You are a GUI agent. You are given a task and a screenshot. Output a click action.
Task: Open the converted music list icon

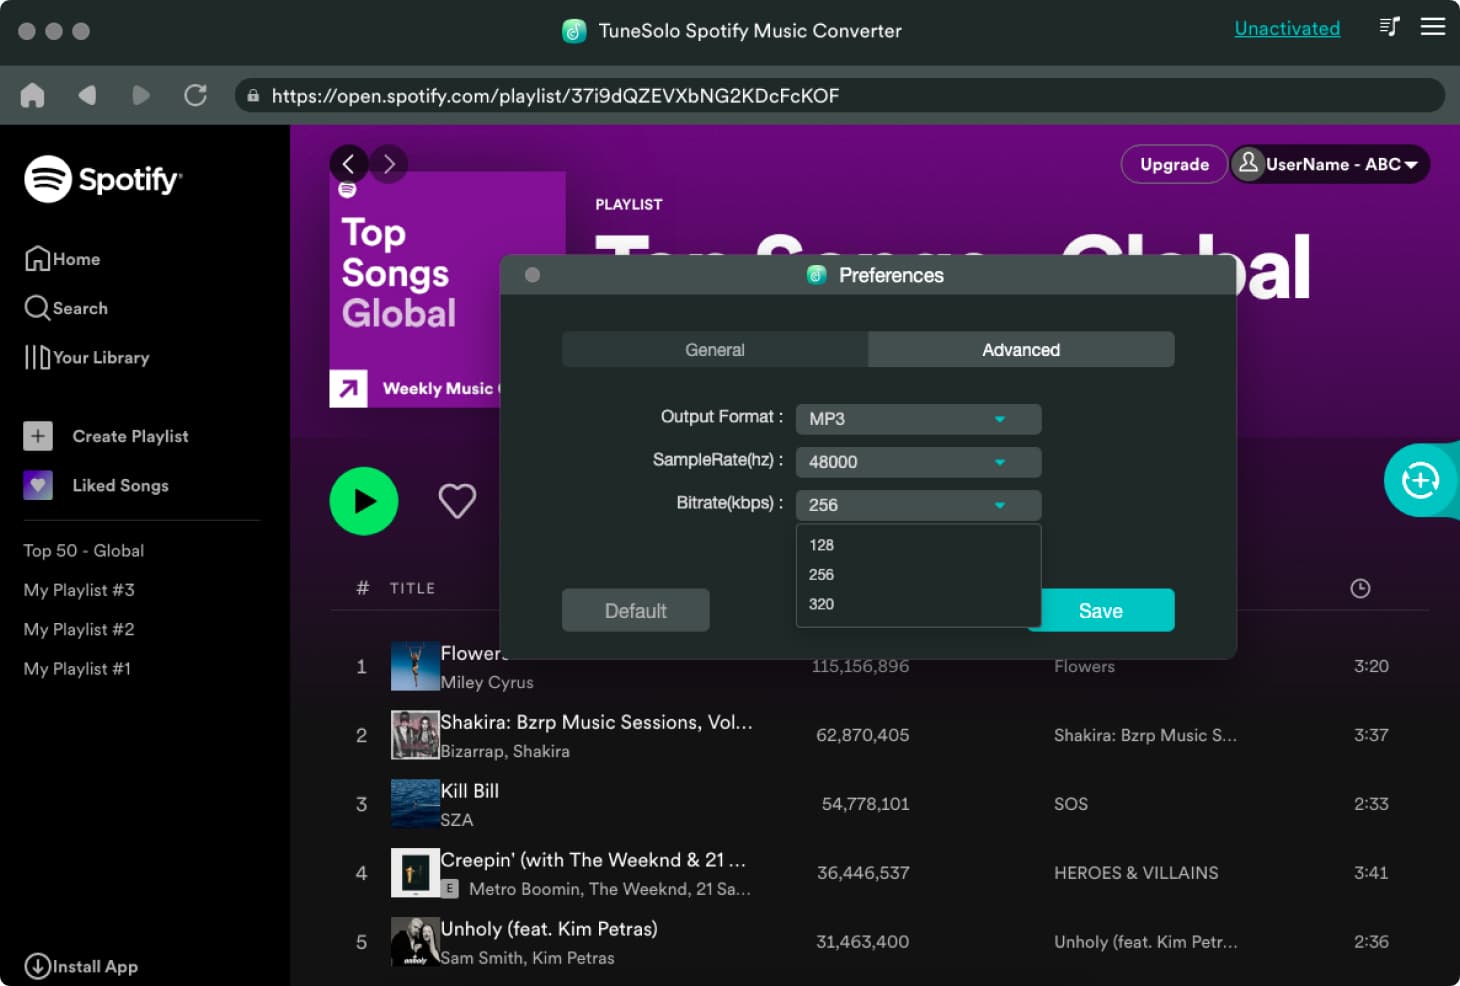[x=1389, y=26]
